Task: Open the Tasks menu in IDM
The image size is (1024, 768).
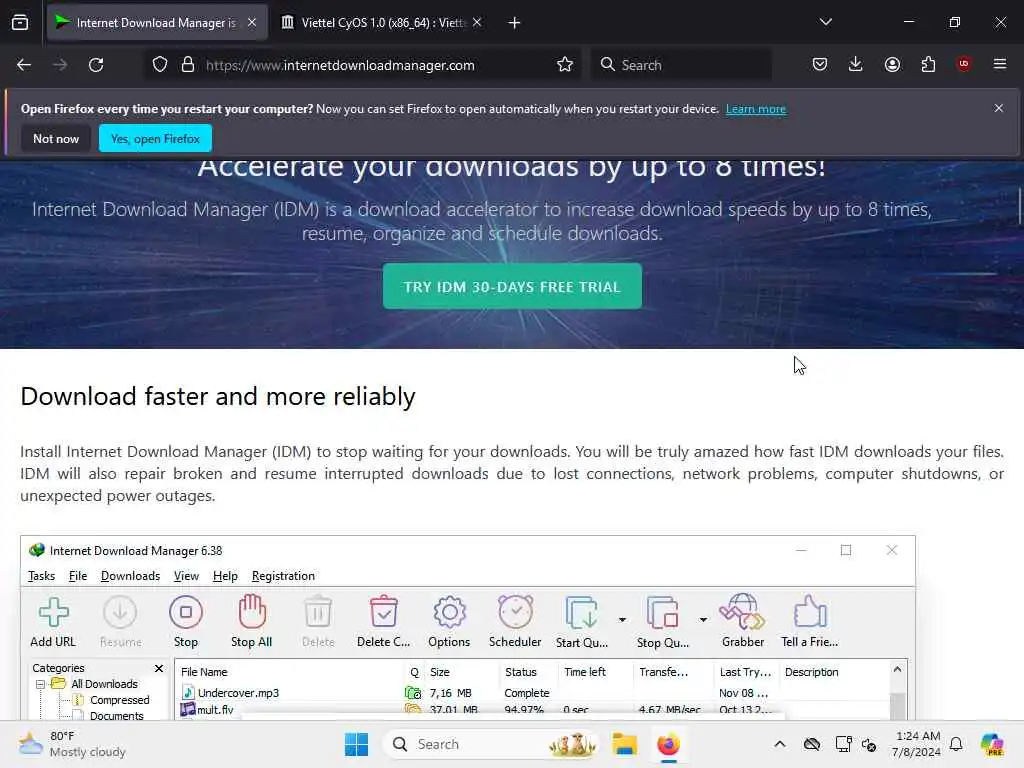Action: [42, 576]
